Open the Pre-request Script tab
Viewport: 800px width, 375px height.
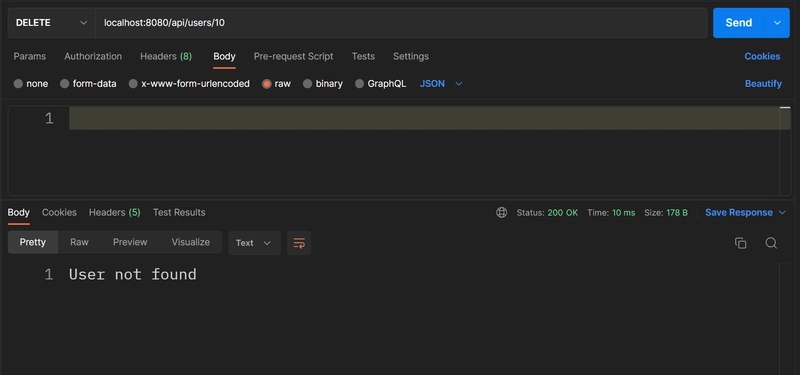pyautogui.click(x=293, y=57)
